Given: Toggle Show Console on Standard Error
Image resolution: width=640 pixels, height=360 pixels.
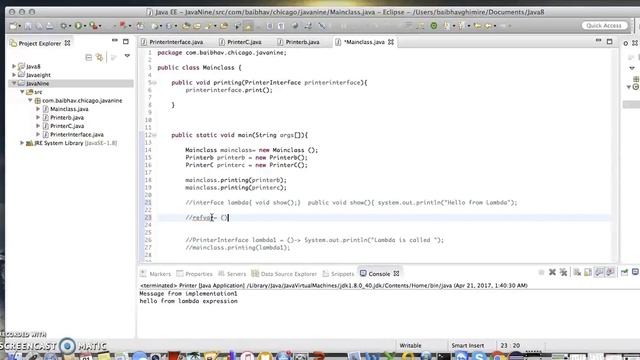Looking at the screenshot, I should (x=610, y=272).
